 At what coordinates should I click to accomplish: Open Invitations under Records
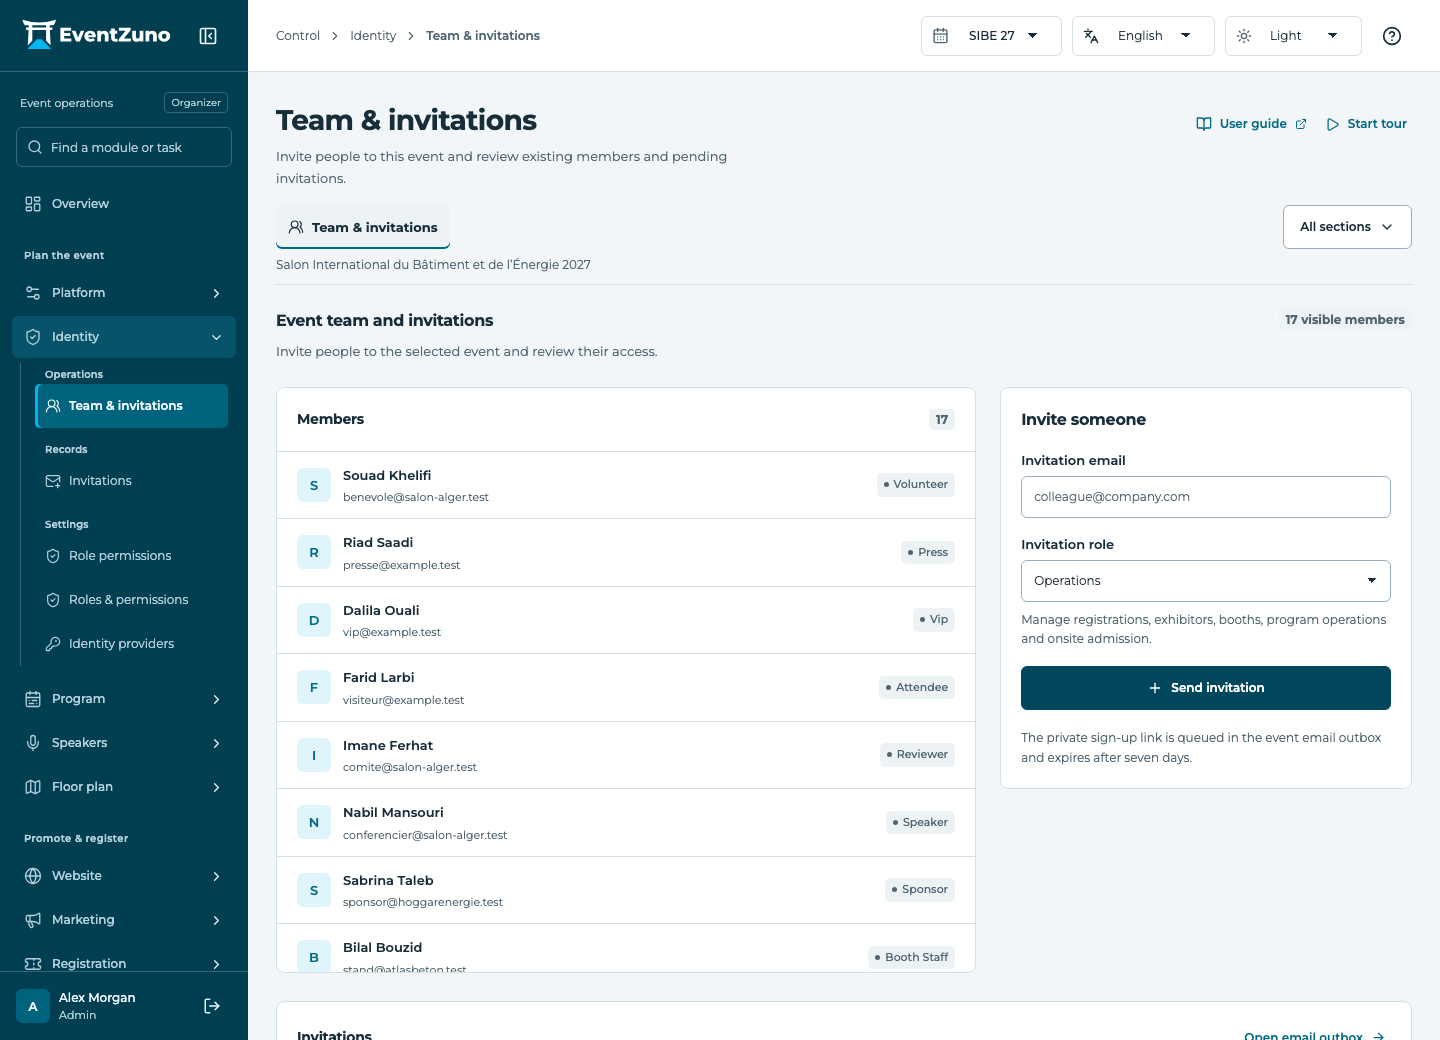(132, 481)
